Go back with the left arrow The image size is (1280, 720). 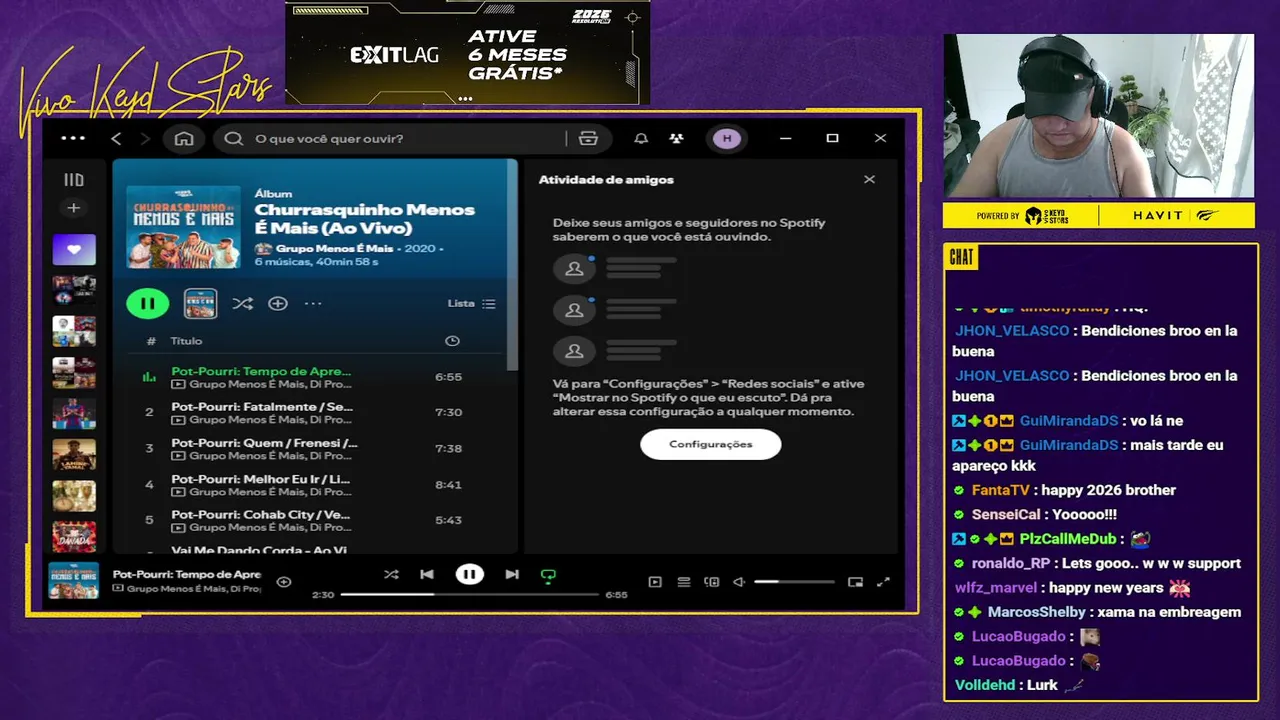tap(116, 138)
